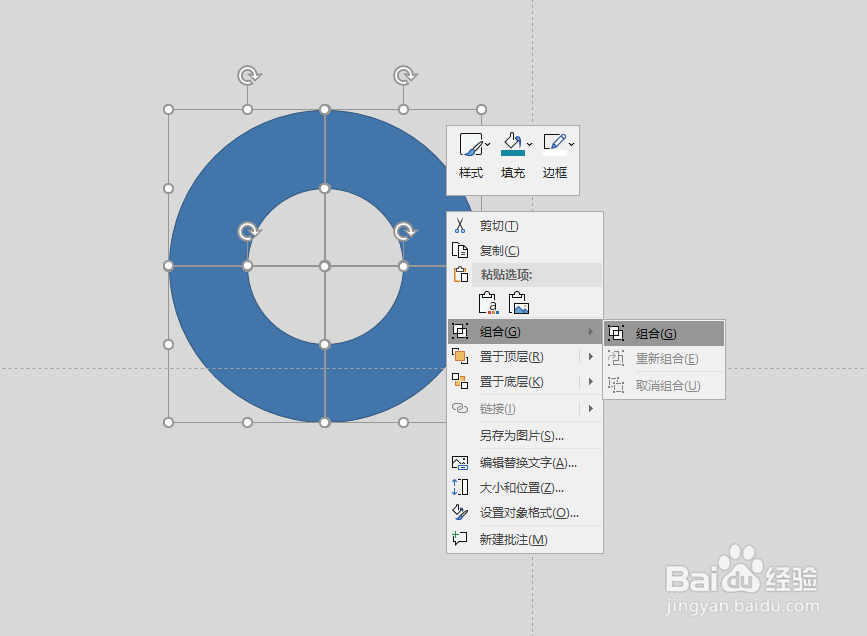Click the 复制 copy icon
Image resolution: width=867 pixels, height=636 pixels.
[x=462, y=250]
